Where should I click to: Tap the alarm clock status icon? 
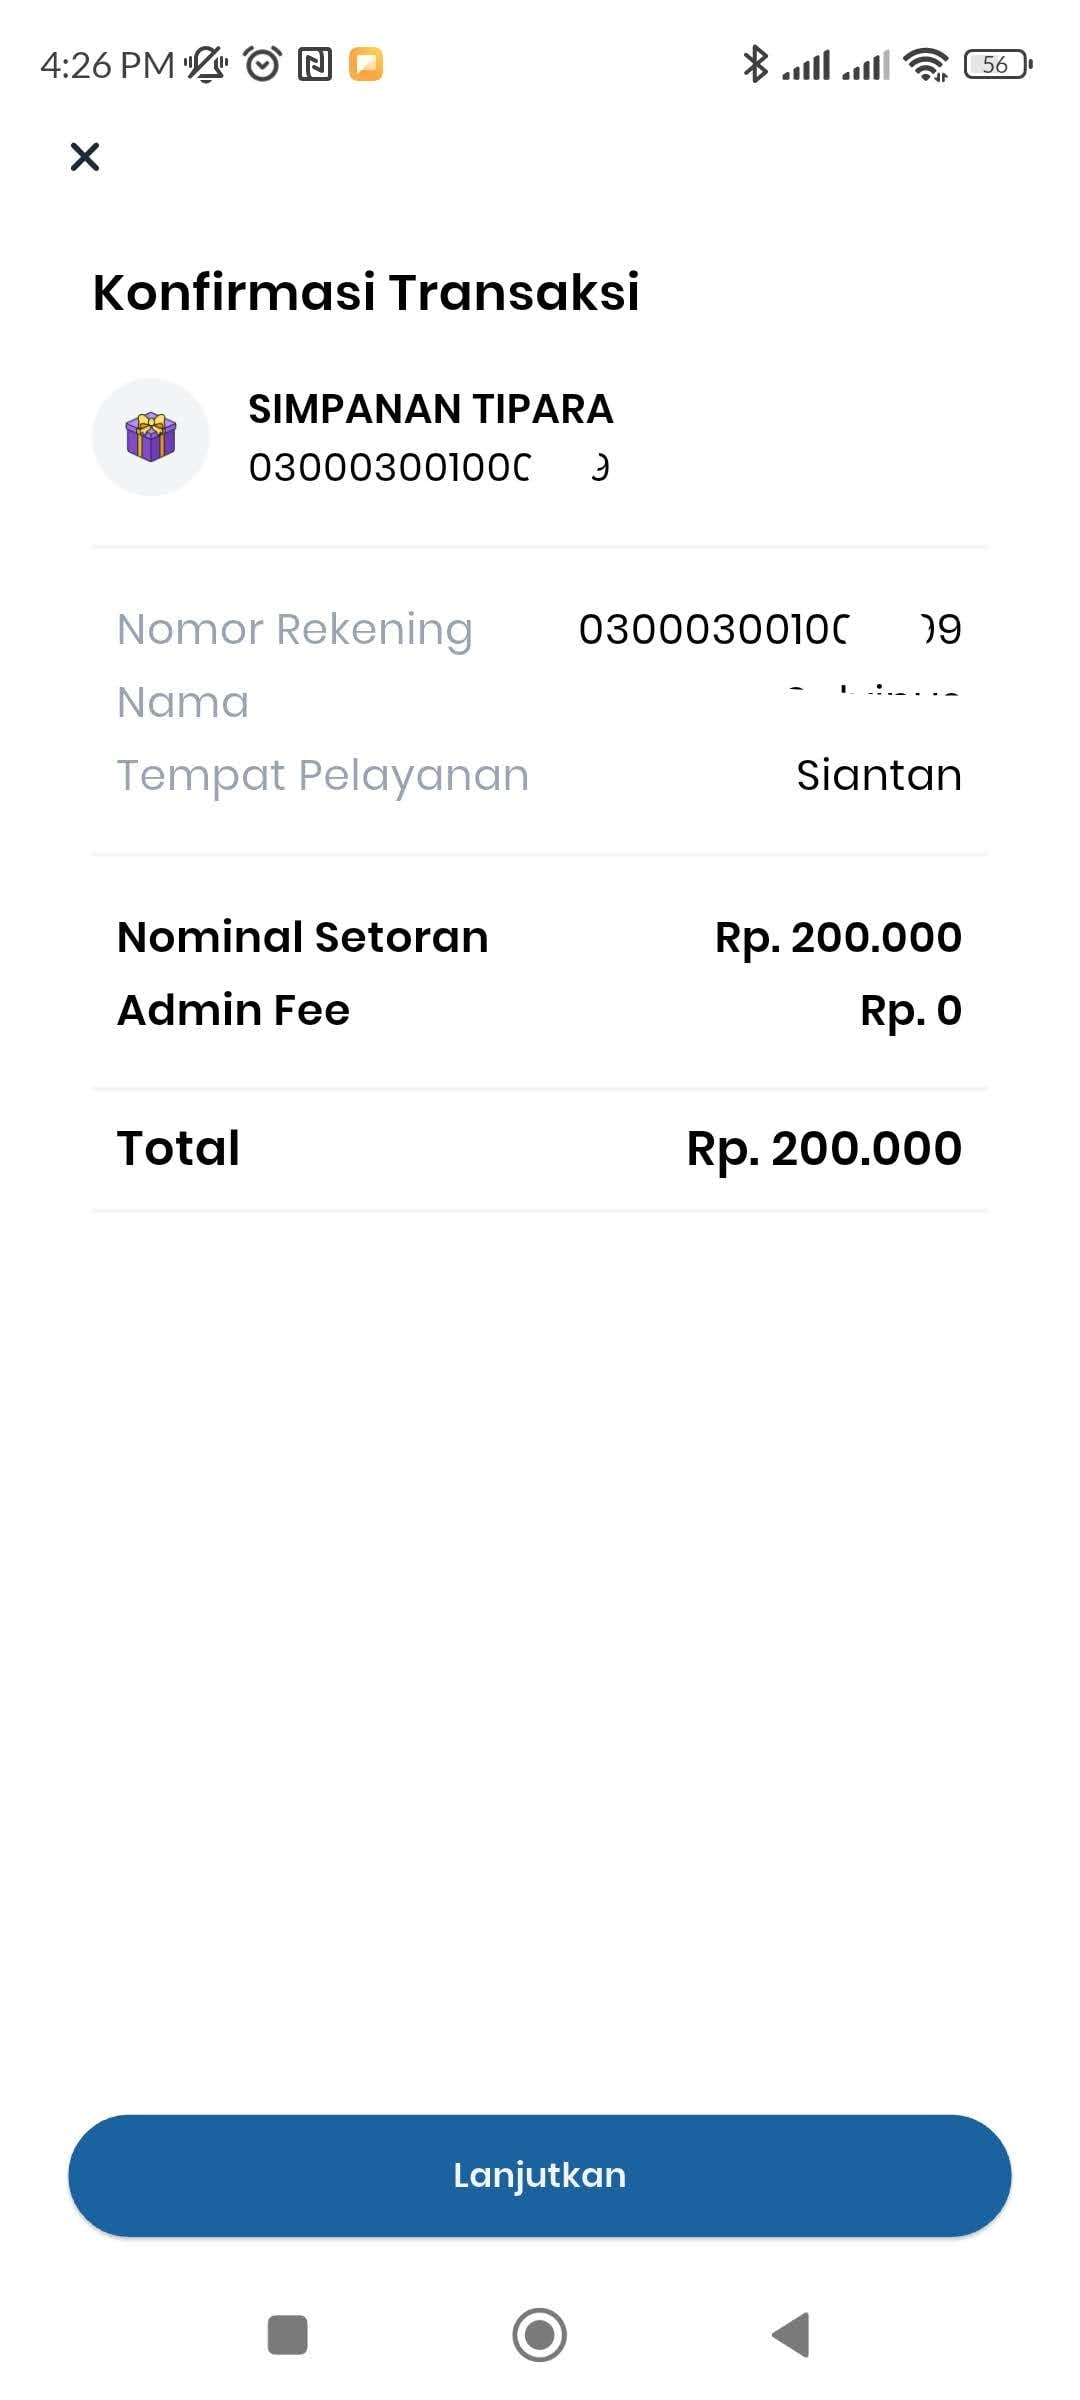263,64
